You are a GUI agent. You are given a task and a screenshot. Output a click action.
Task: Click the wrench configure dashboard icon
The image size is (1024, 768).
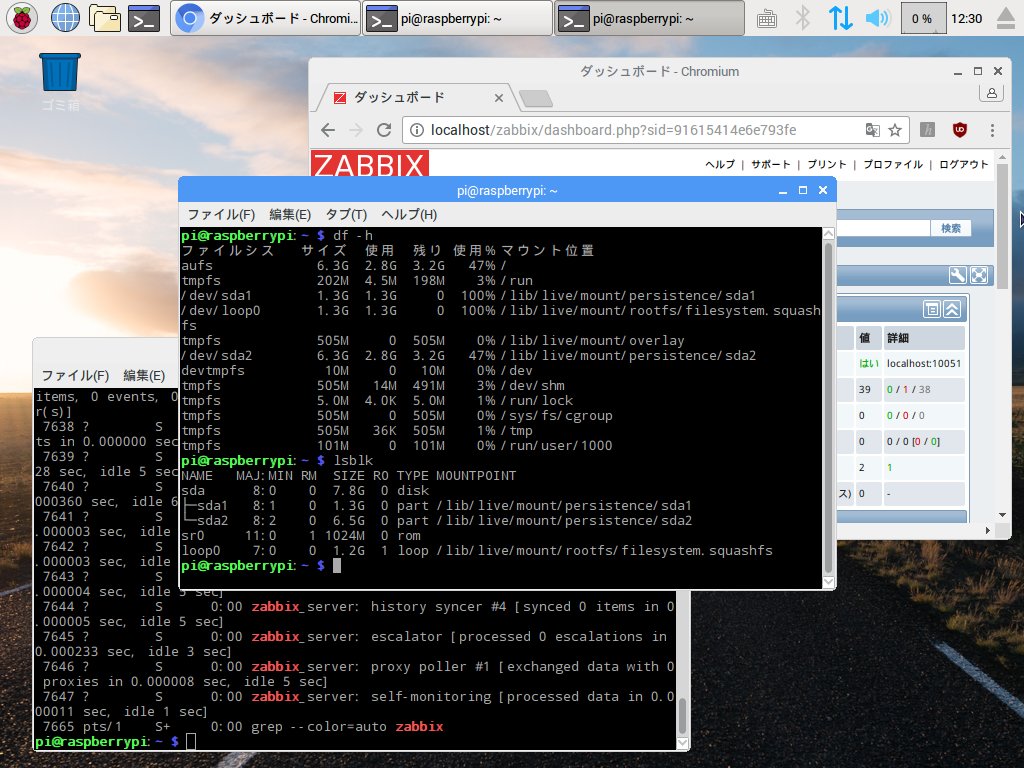(x=957, y=276)
